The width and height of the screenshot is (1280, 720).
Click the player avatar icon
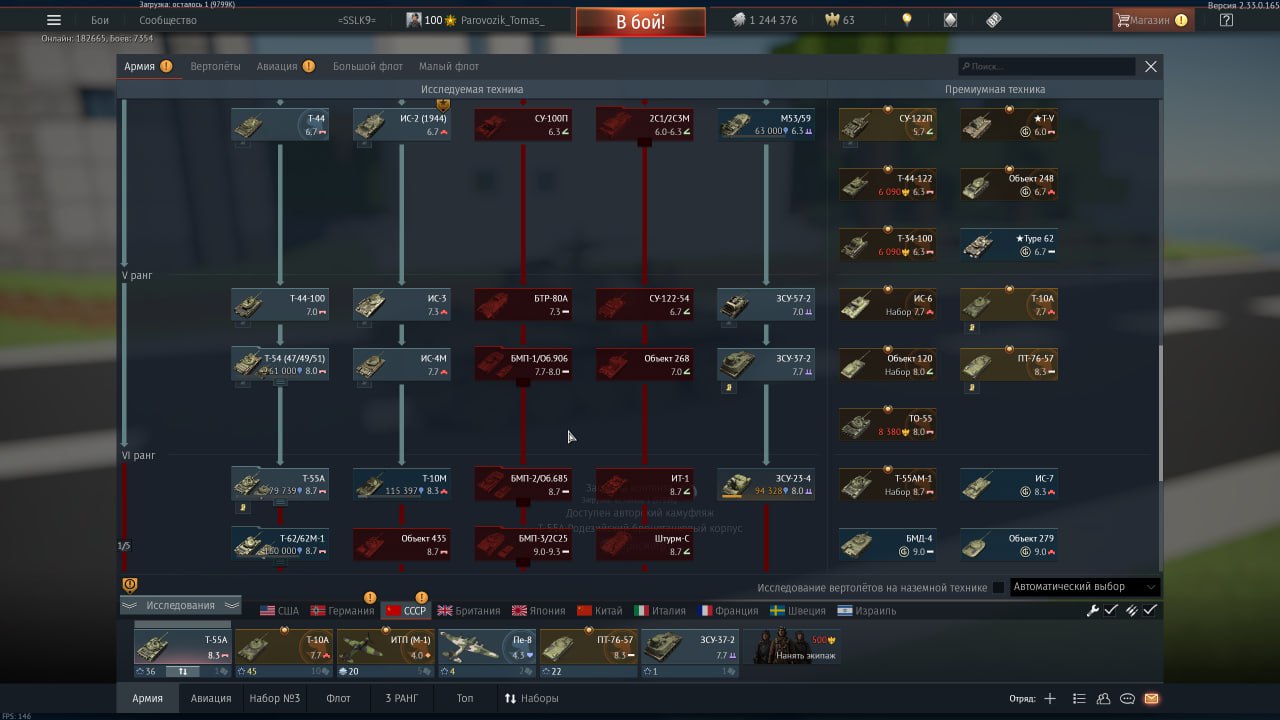(x=413, y=20)
